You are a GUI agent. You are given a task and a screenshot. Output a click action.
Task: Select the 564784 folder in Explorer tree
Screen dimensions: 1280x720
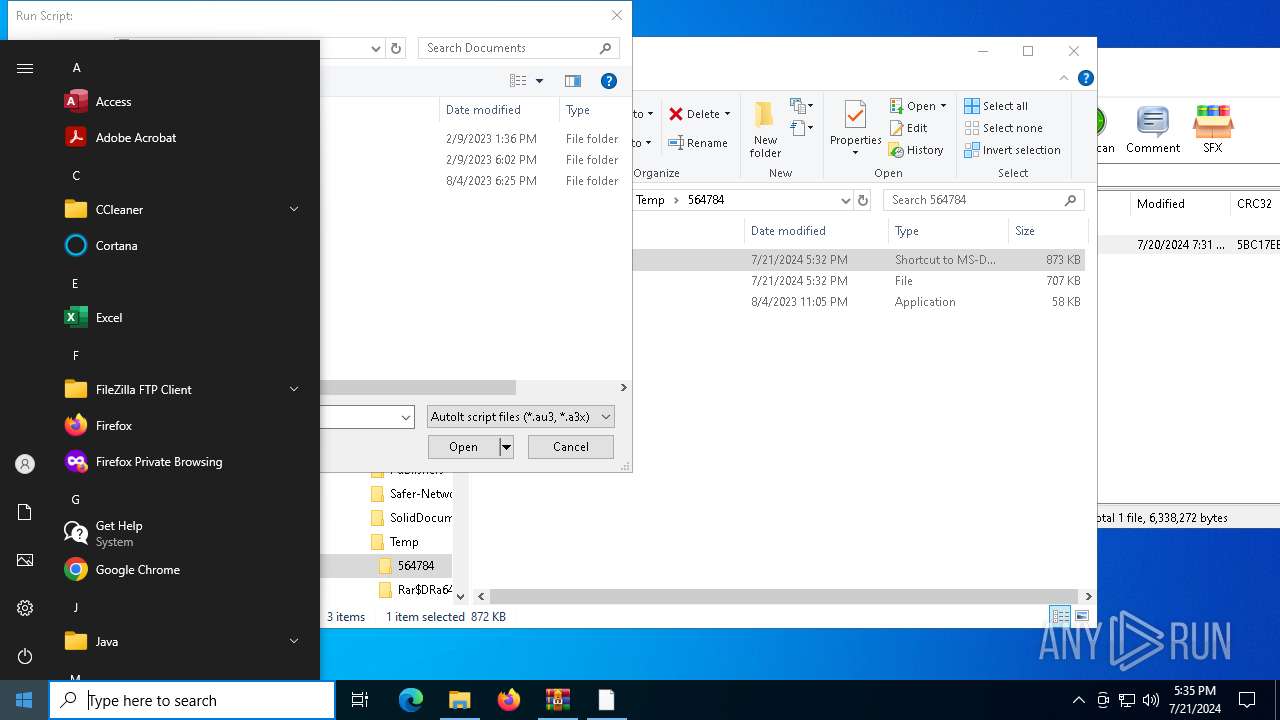point(416,566)
